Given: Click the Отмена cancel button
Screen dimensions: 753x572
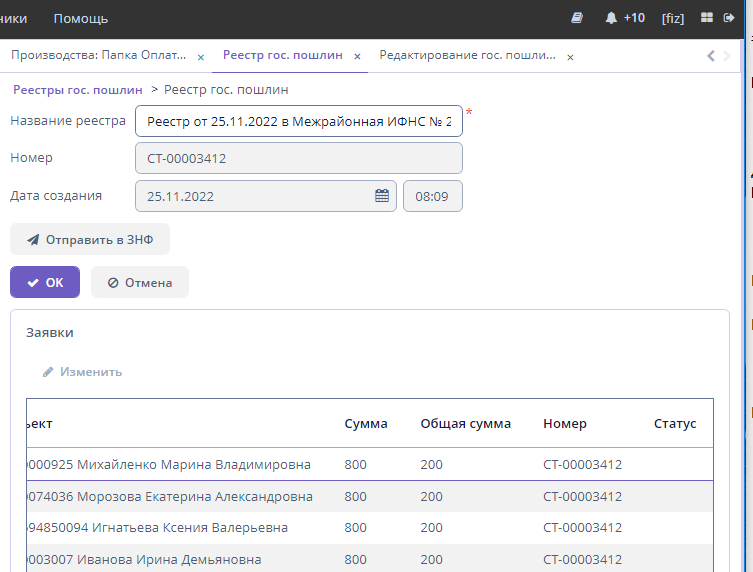Looking at the screenshot, I should point(140,283).
